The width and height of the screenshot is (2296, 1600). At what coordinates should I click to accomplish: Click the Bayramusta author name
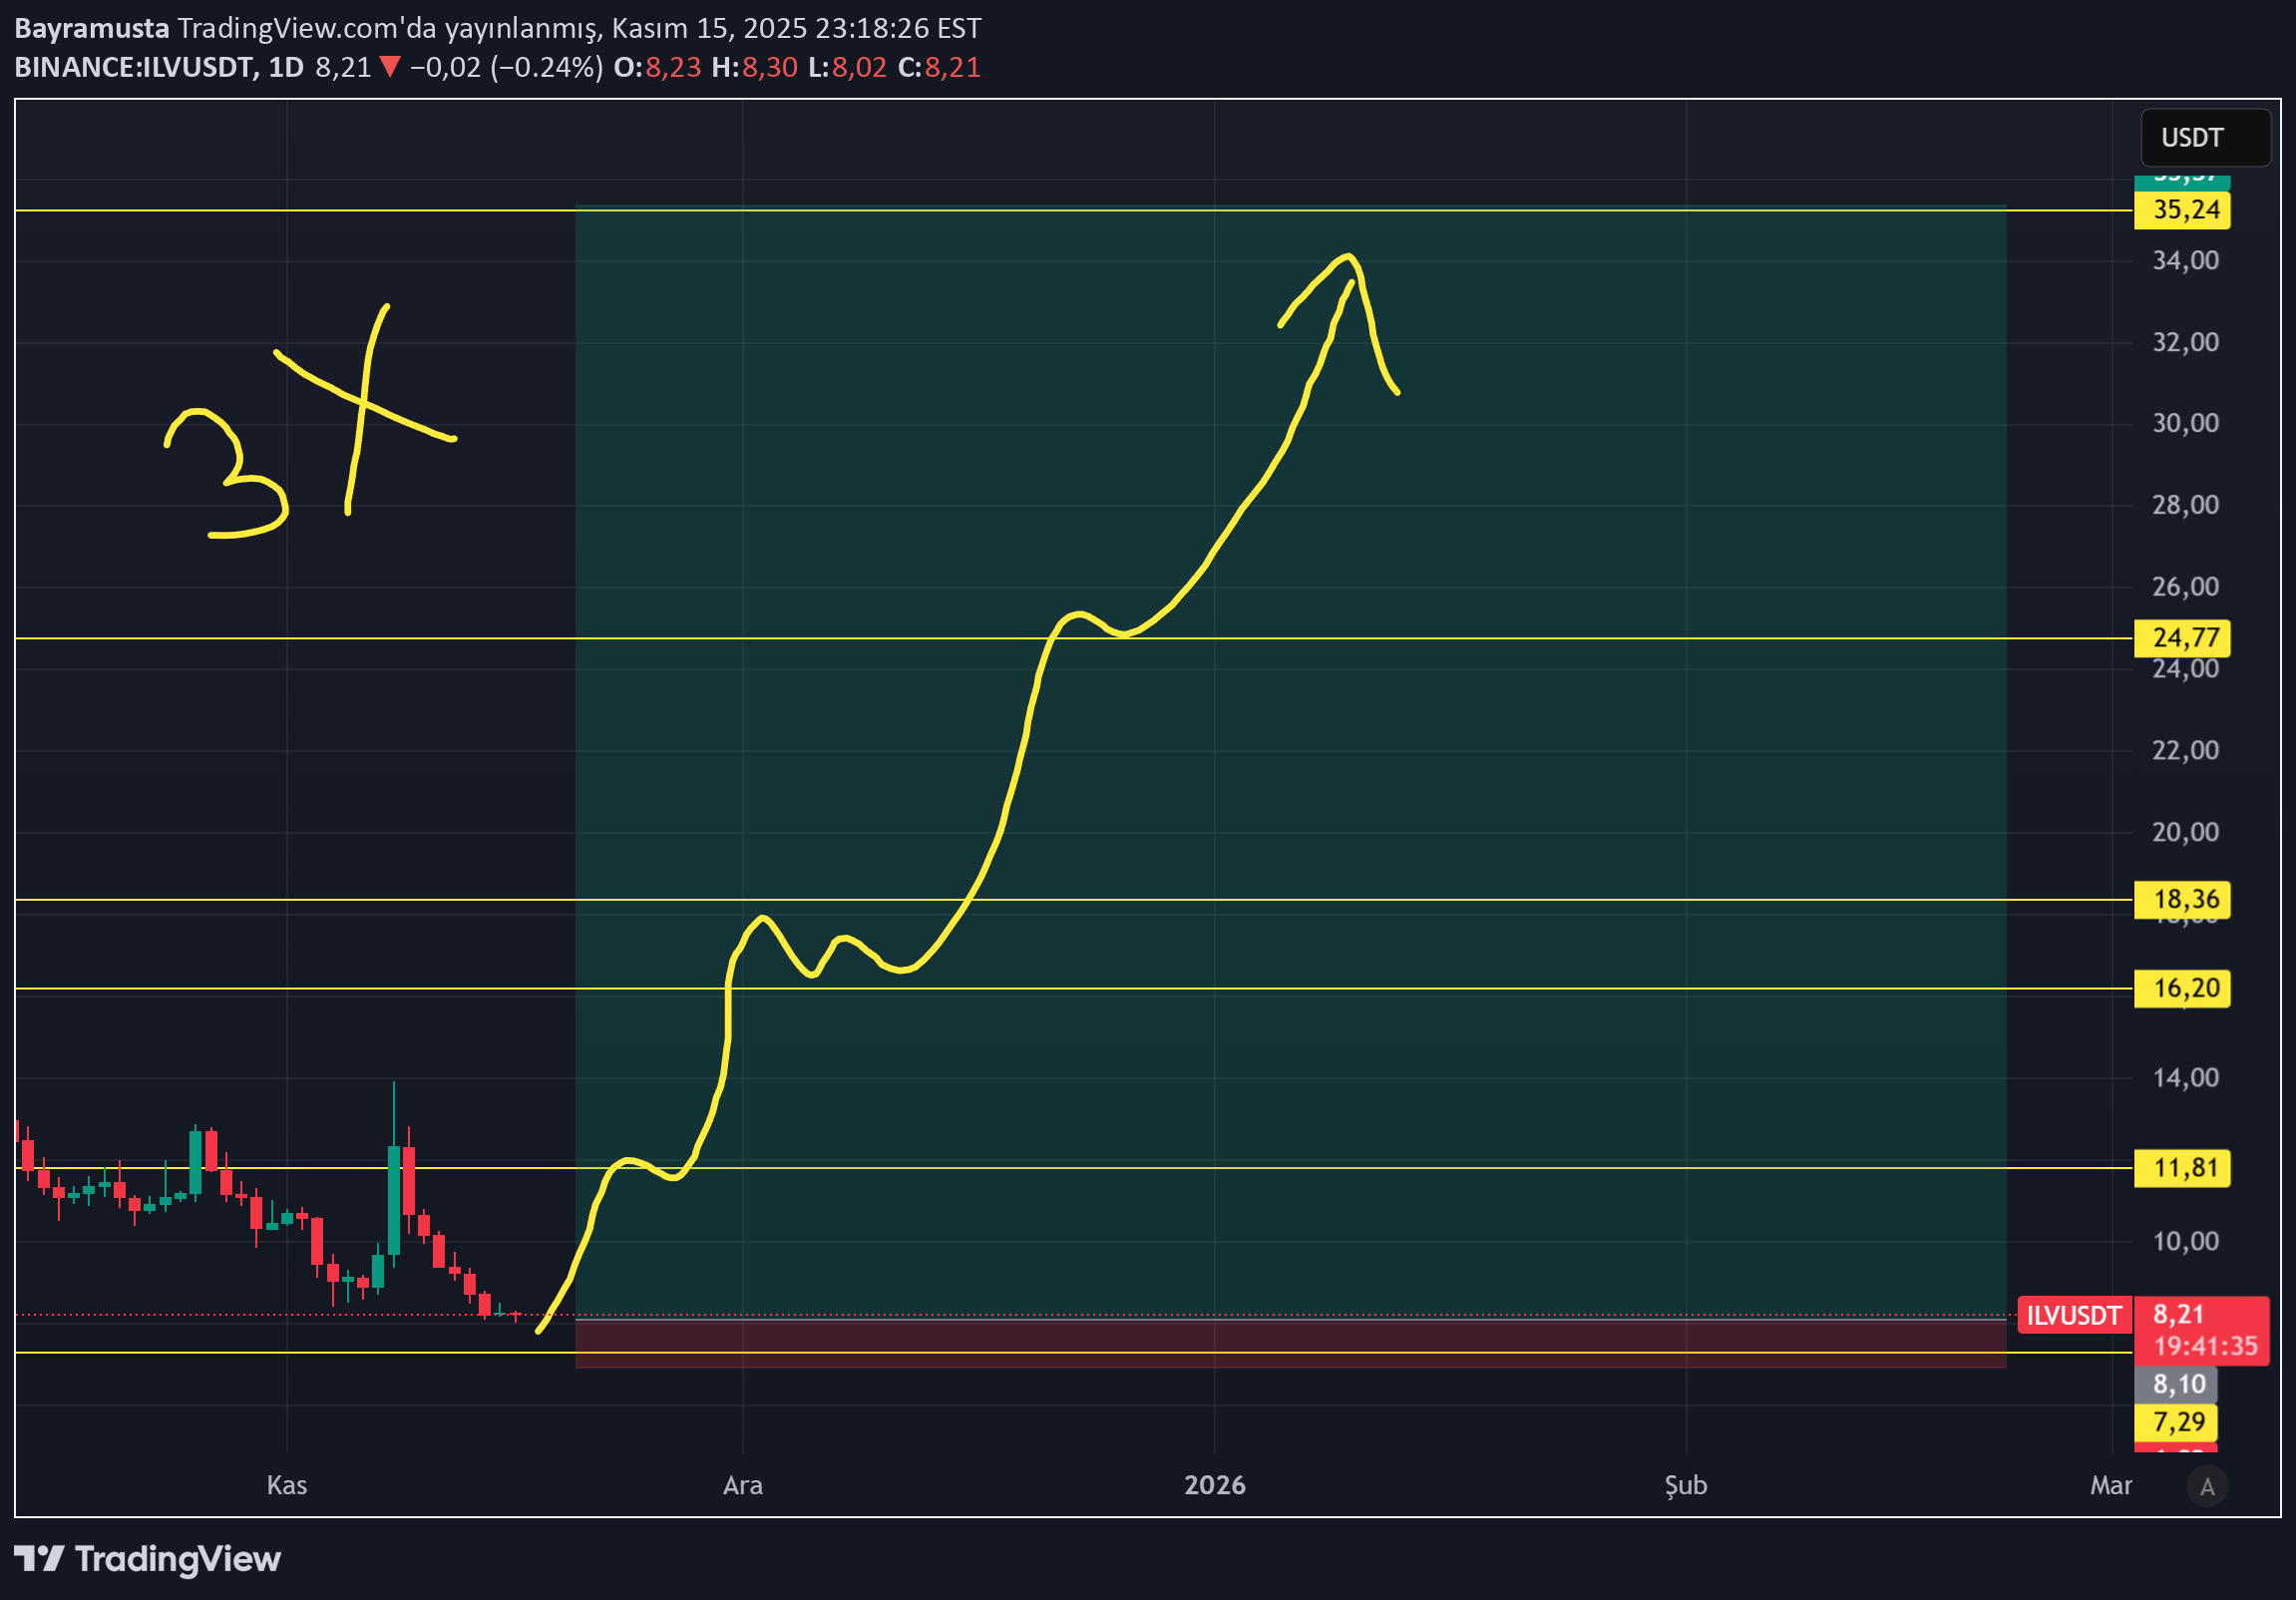pyautogui.click(x=91, y=28)
